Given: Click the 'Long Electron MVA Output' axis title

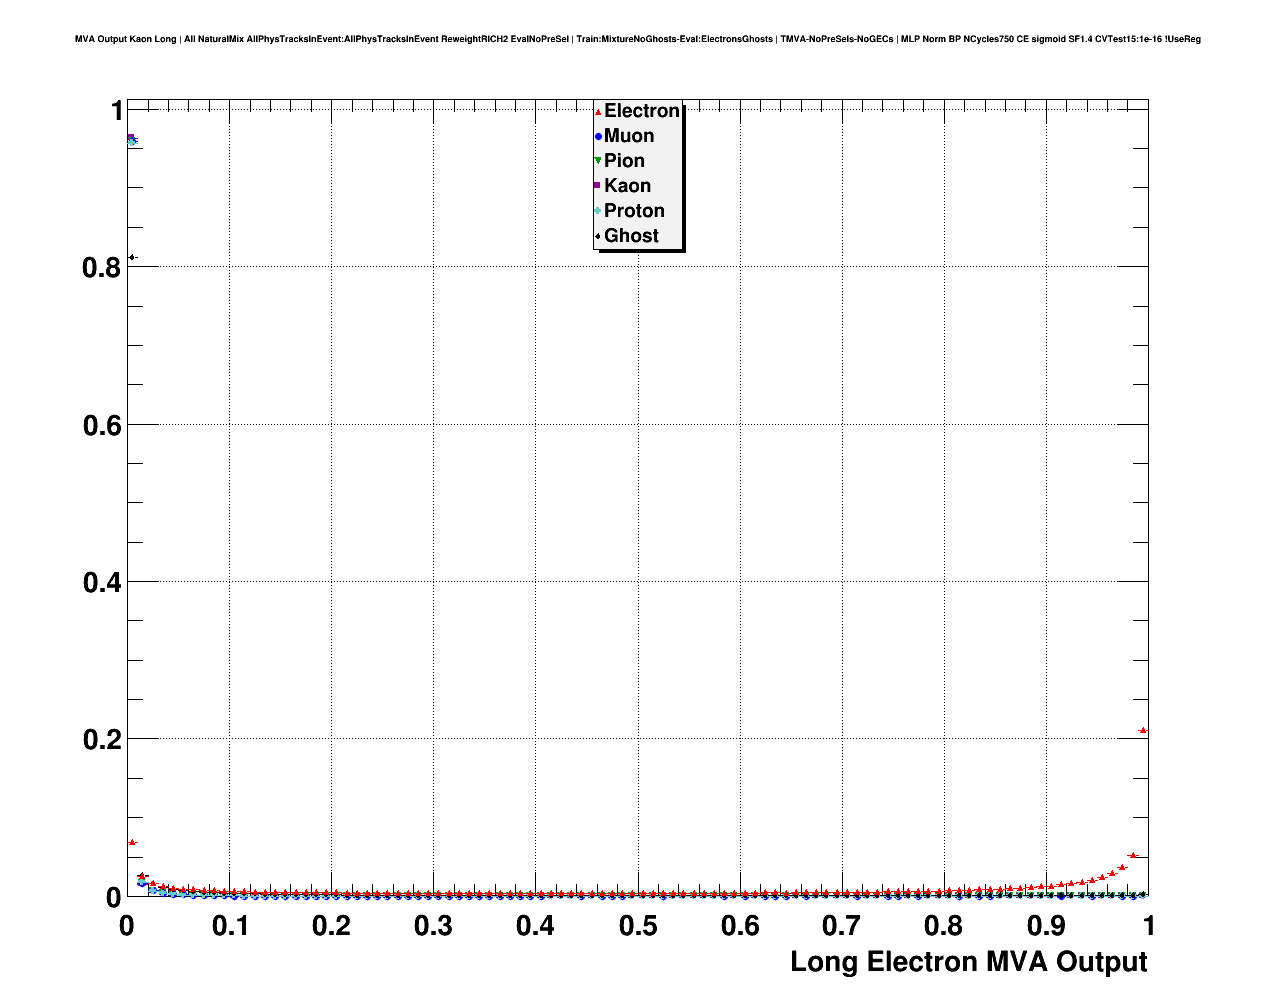Looking at the screenshot, I should (968, 962).
